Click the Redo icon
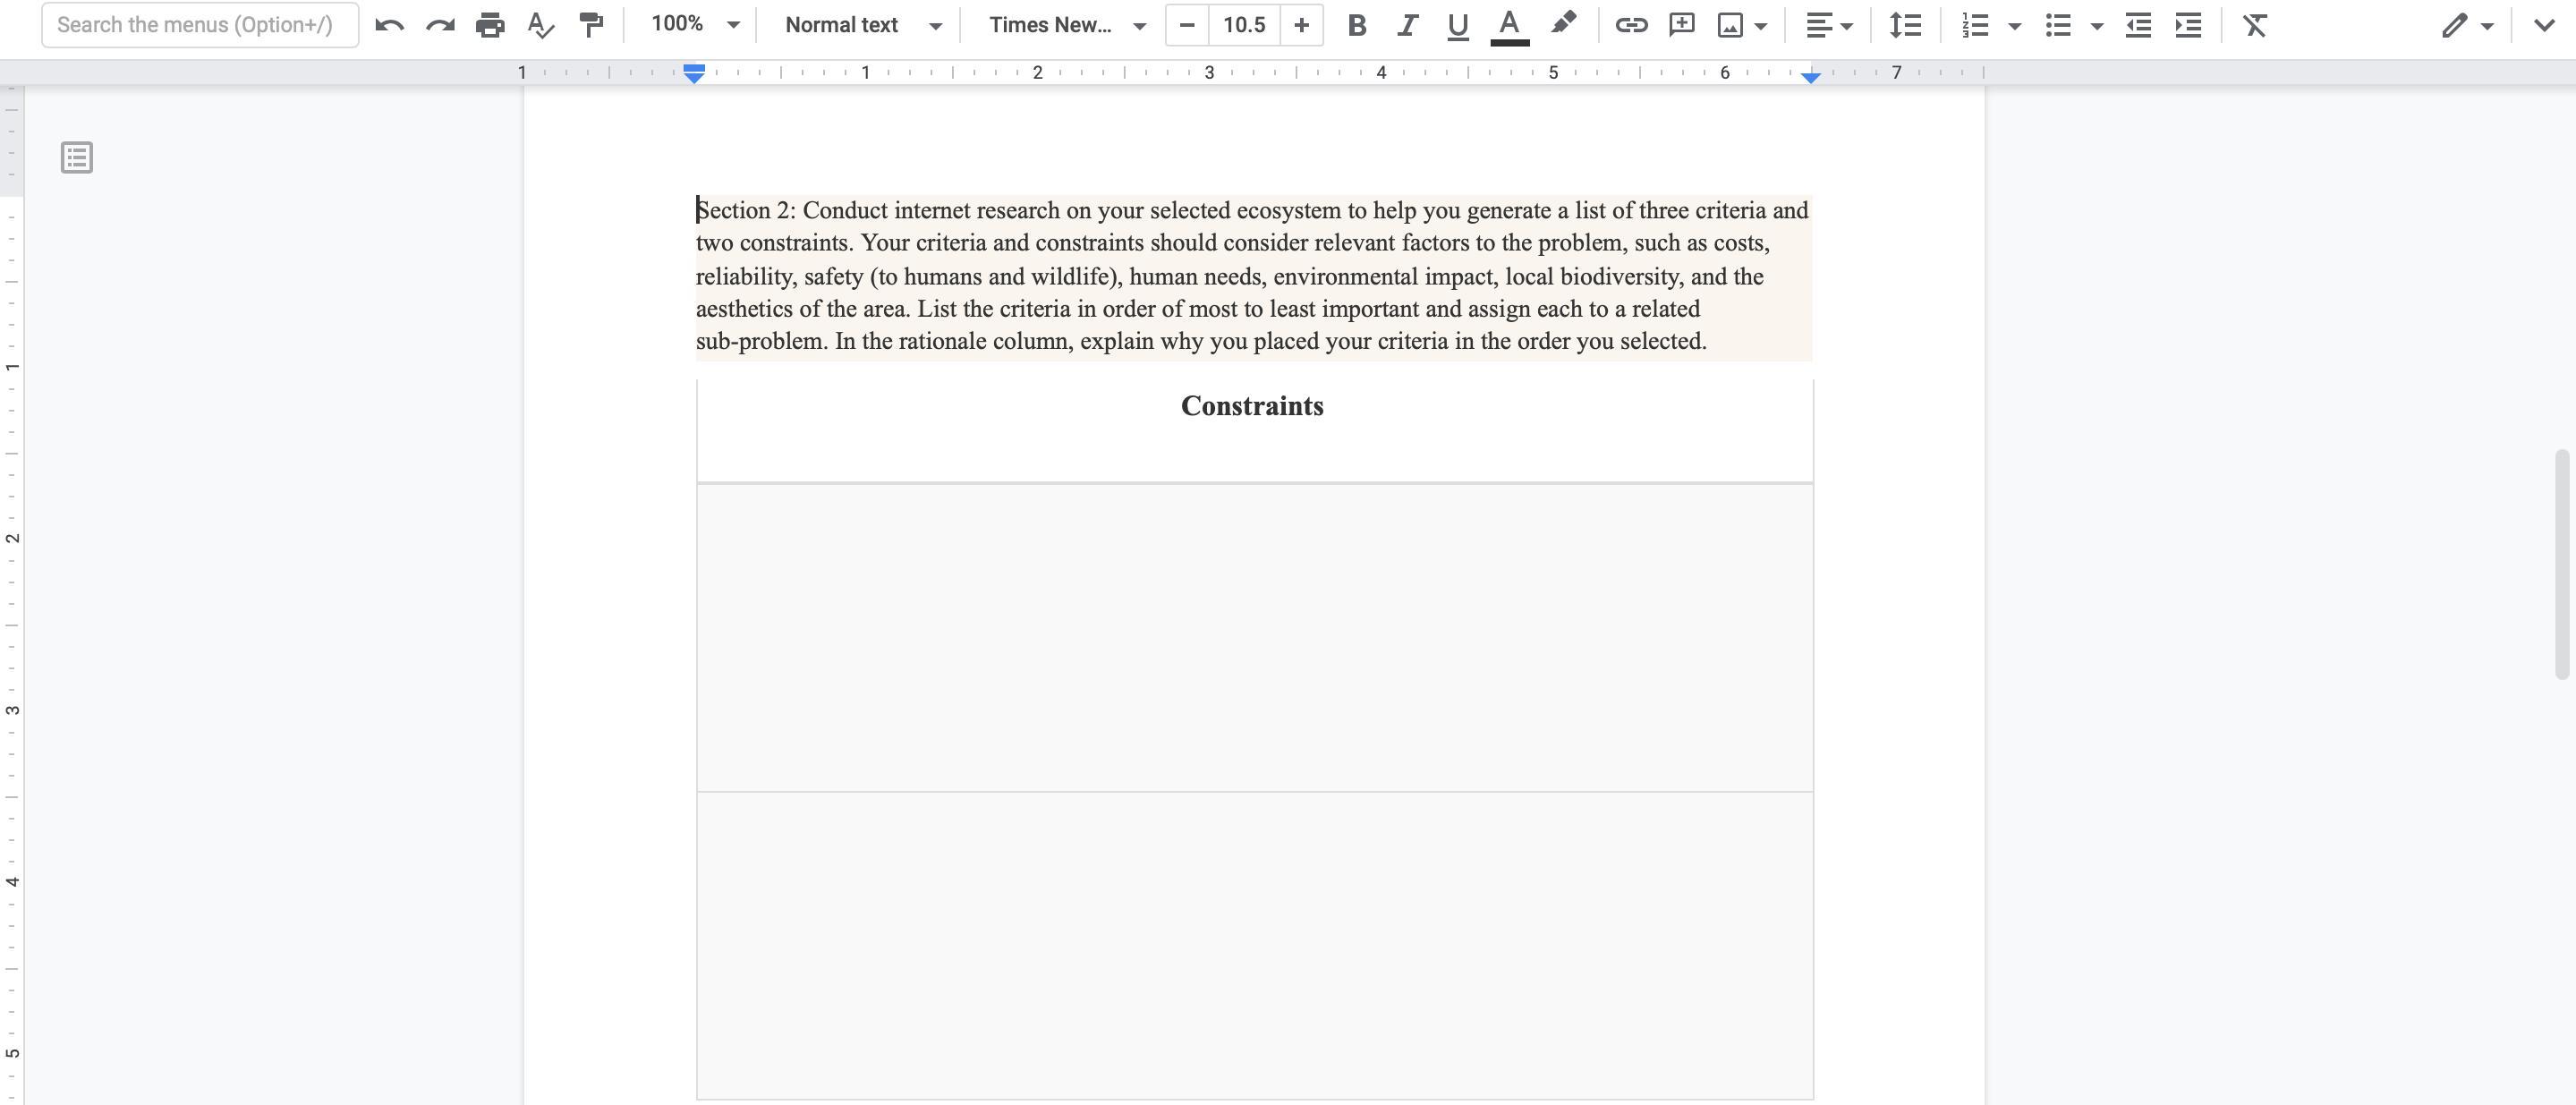The width and height of the screenshot is (2576, 1105). 440,25
